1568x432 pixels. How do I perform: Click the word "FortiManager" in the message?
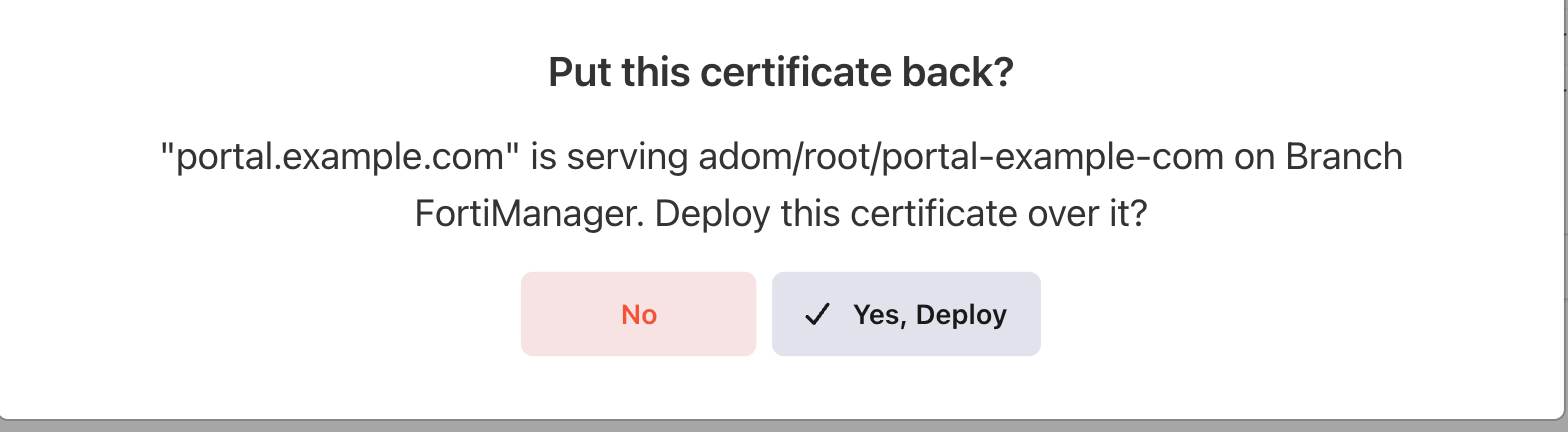coord(517,214)
